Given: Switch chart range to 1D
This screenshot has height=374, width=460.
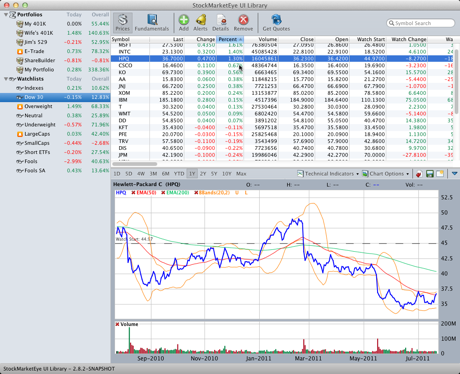Looking at the screenshot, I should [x=117, y=174].
